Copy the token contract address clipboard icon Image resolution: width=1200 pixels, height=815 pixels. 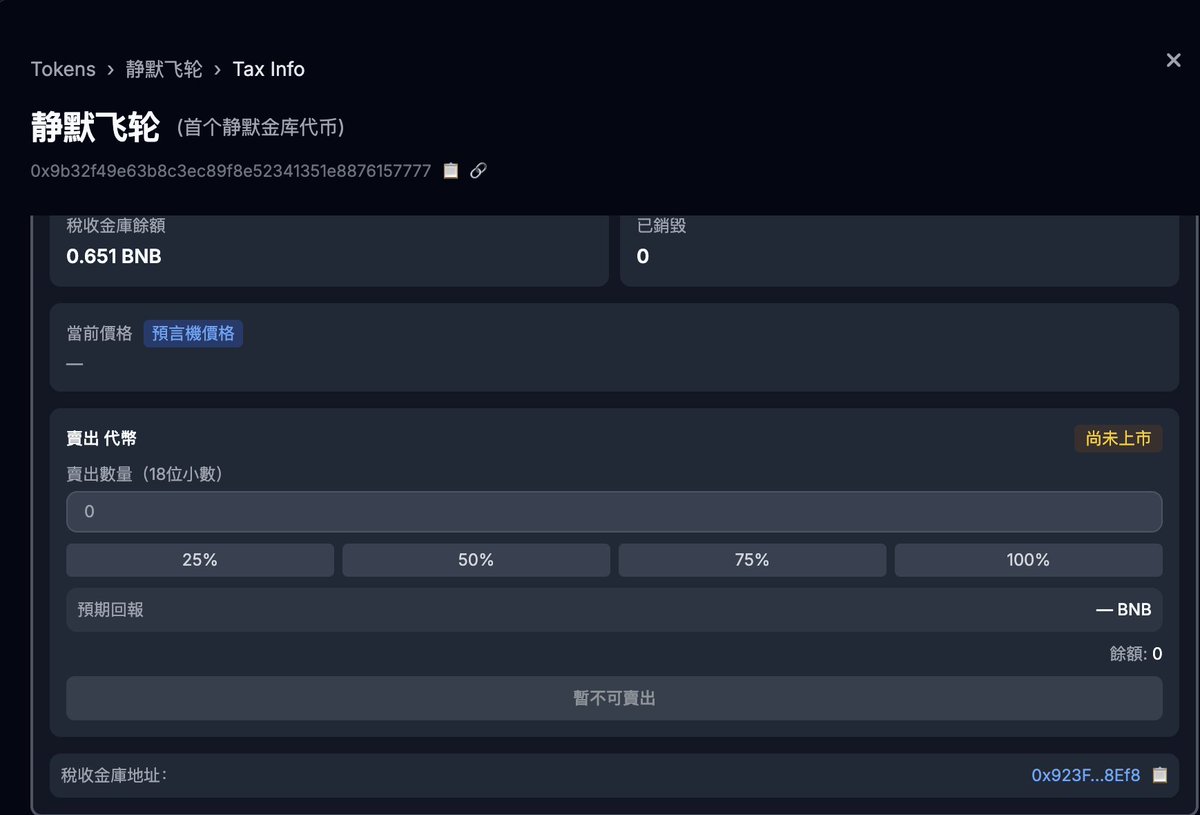(x=450, y=171)
